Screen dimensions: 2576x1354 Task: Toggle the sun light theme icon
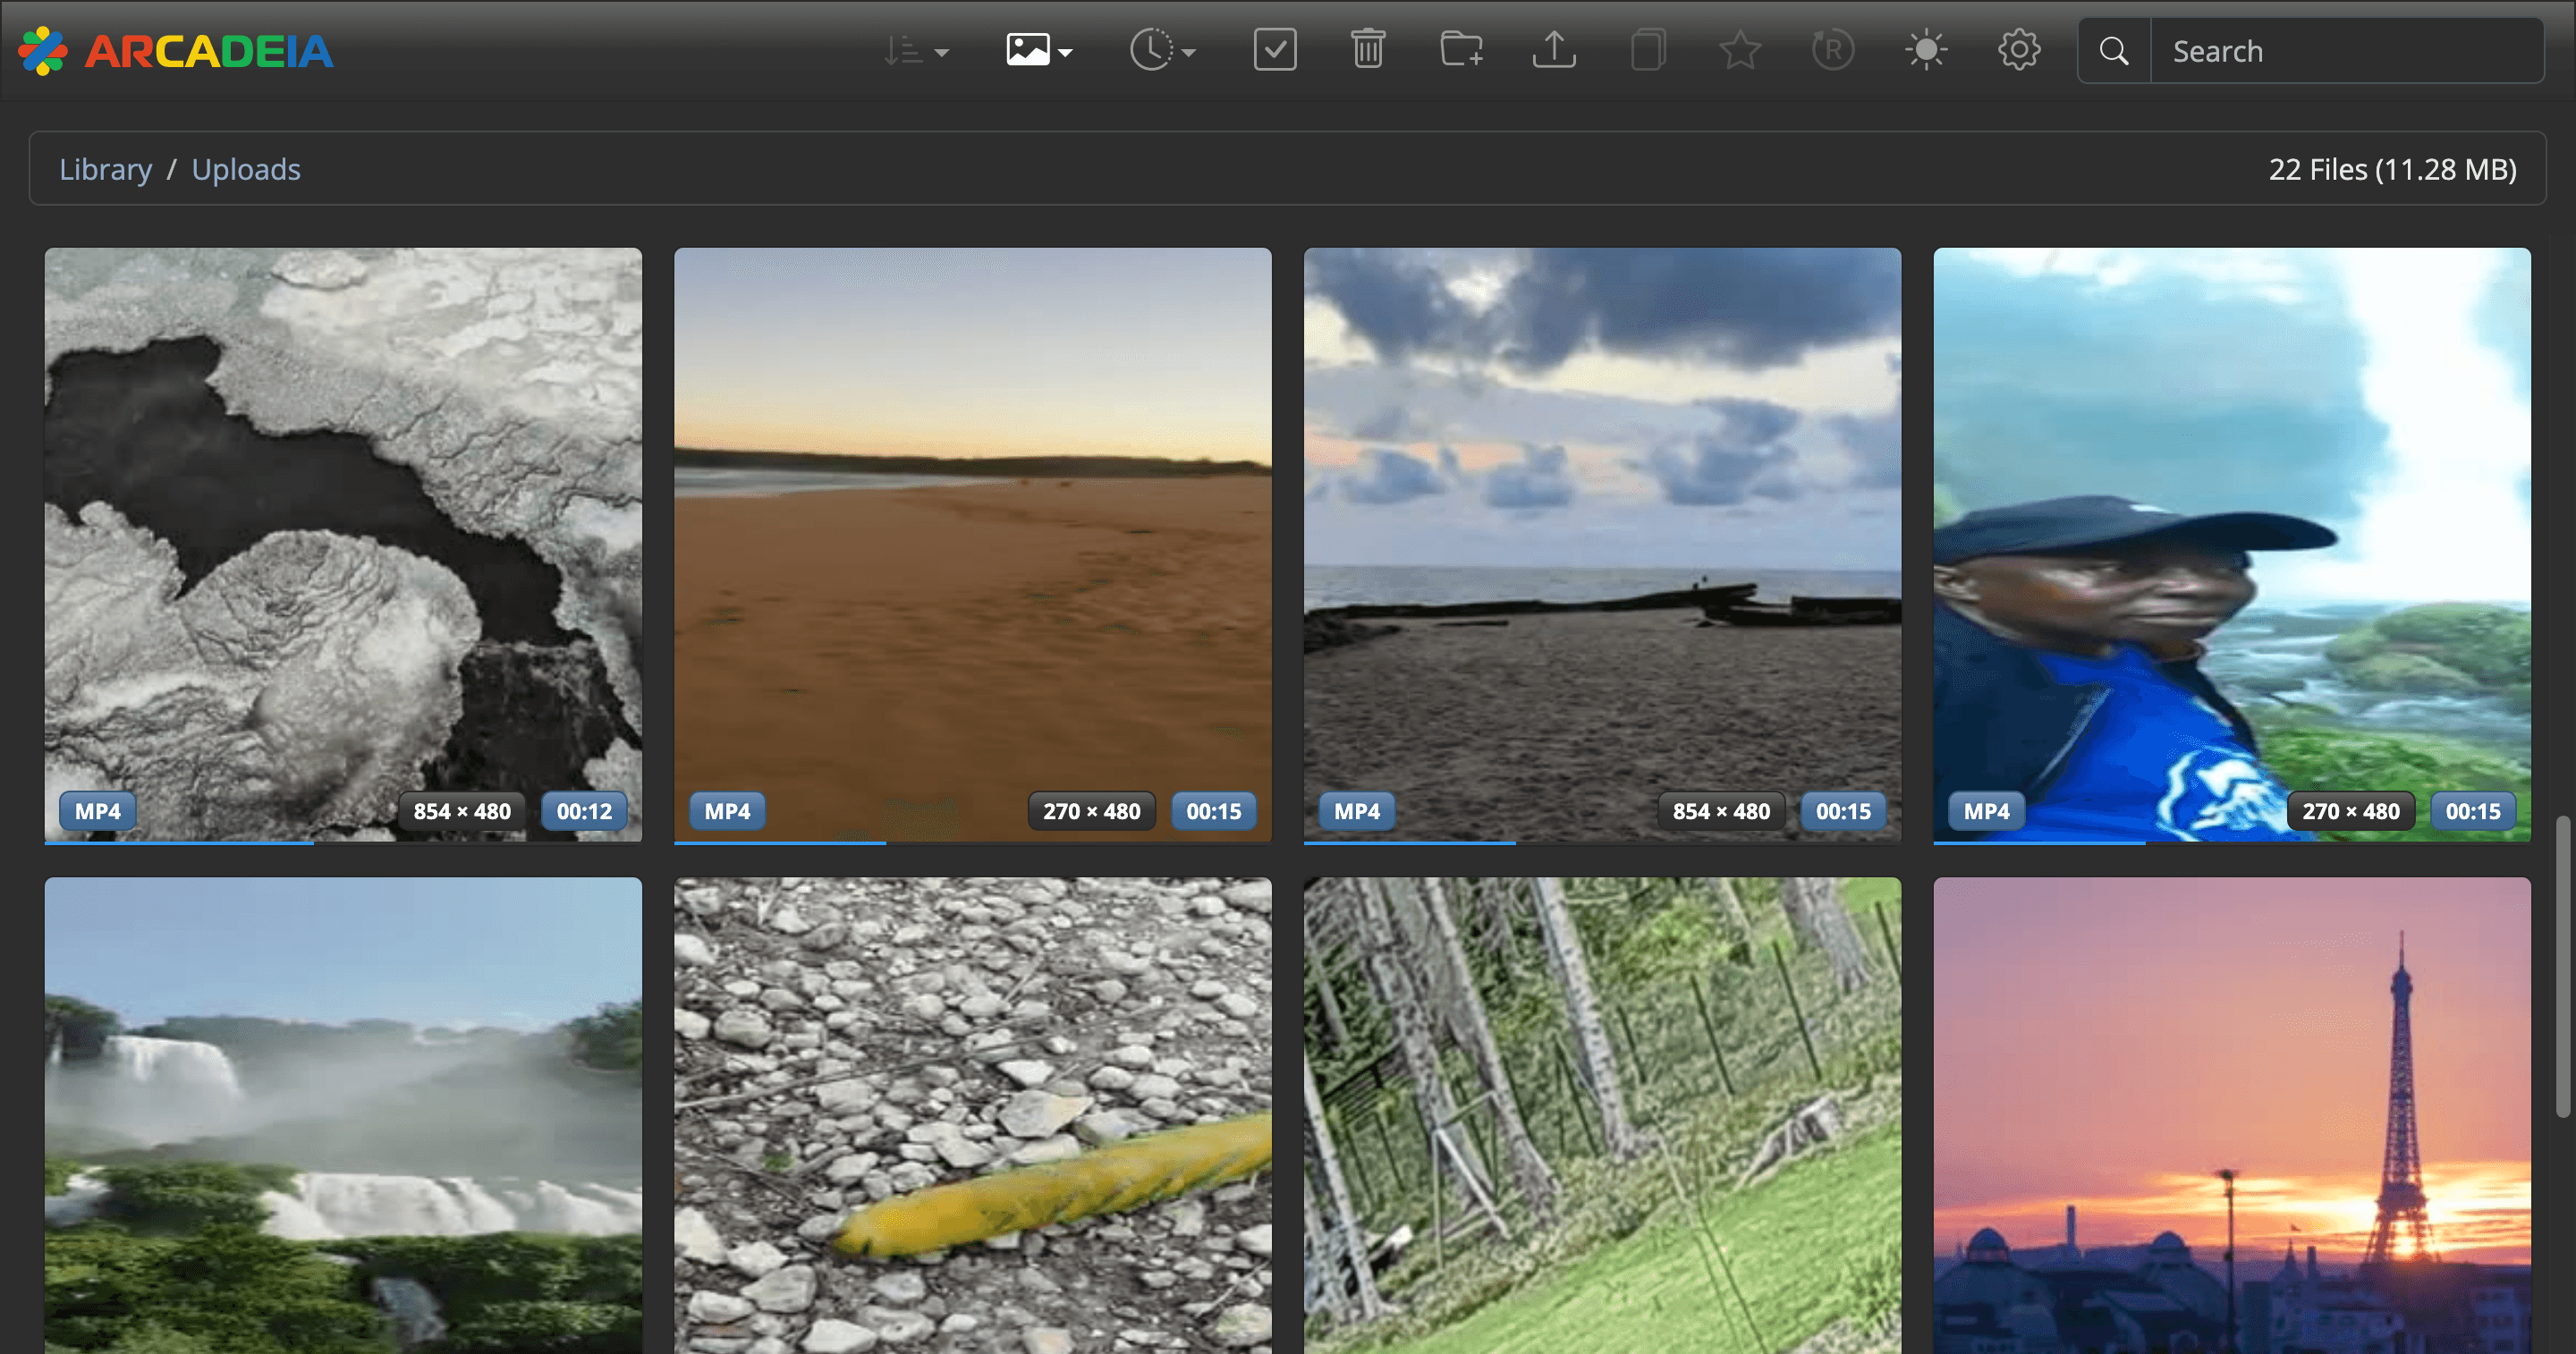(1926, 50)
